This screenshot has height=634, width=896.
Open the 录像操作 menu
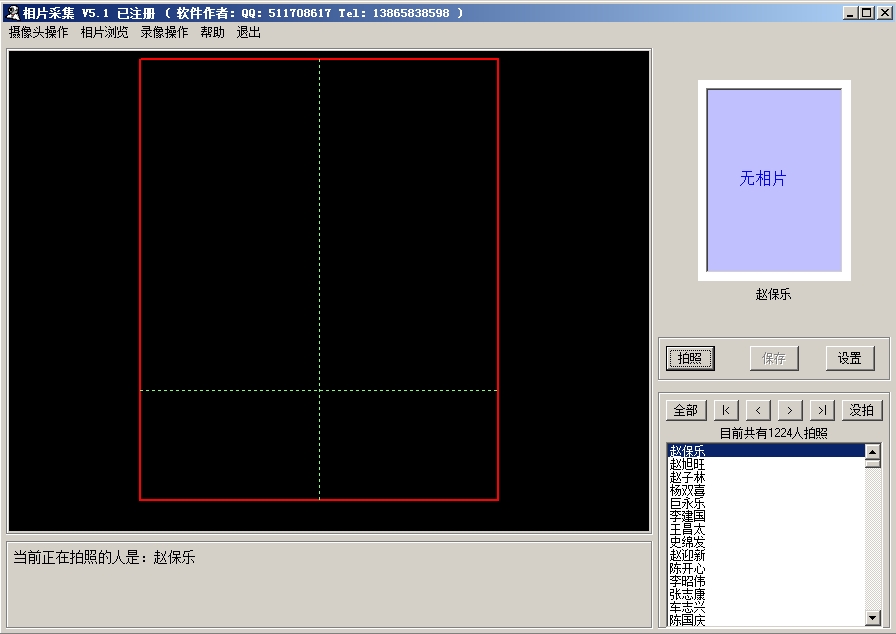coord(165,33)
